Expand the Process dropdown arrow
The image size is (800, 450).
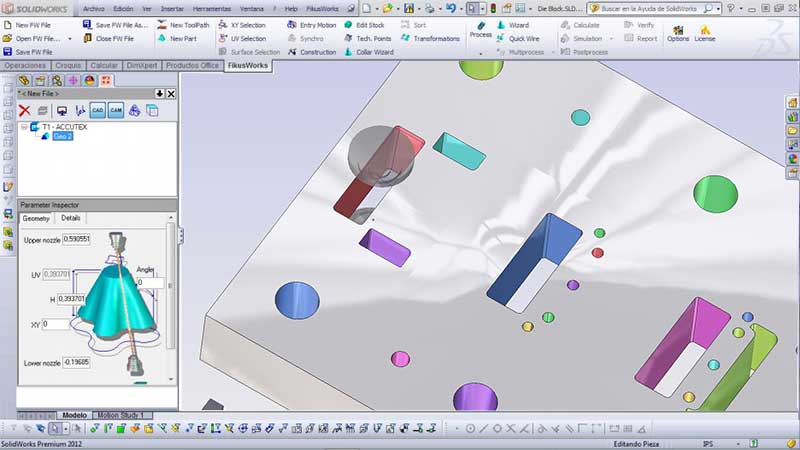[481, 53]
